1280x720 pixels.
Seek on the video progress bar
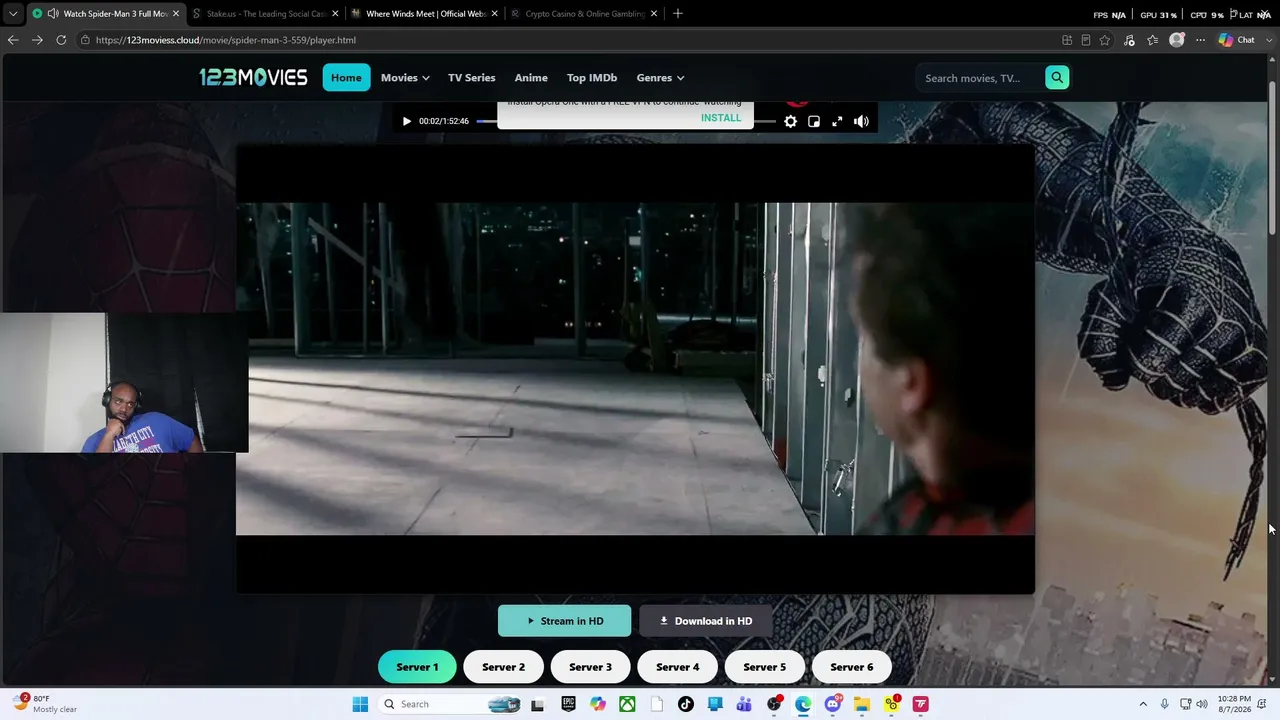pos(626,122)
